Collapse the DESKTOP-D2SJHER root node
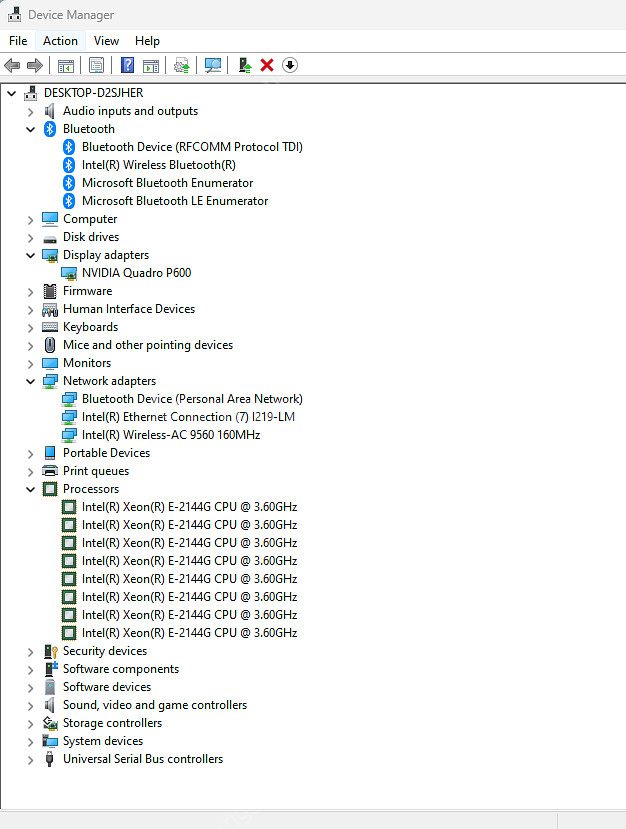Image resolution: width=626 pixels, height=829 pixels. (12, 94)
